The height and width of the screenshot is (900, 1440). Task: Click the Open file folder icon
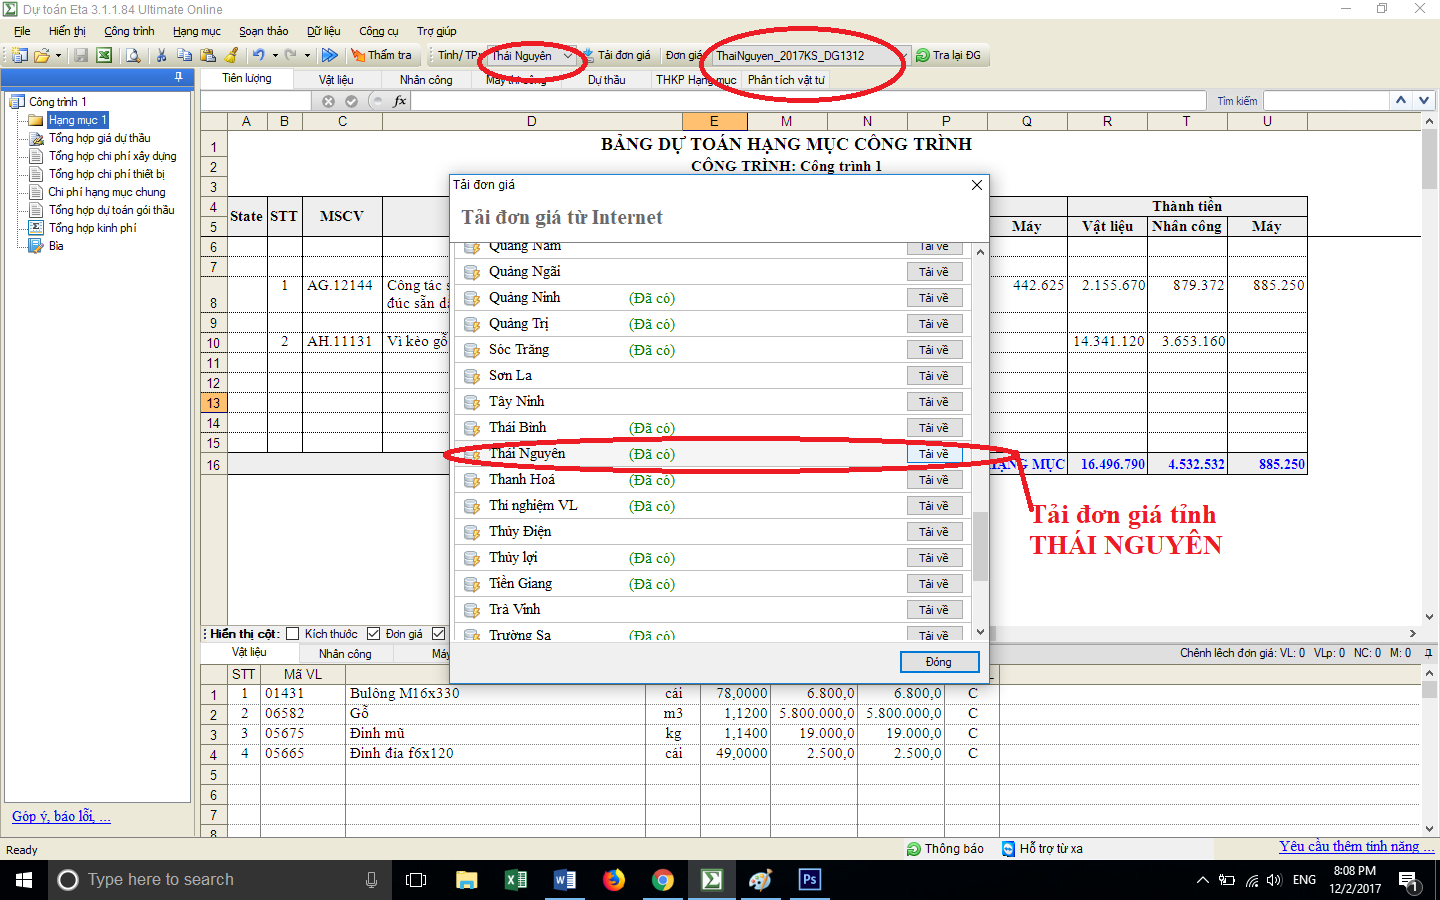41,56
